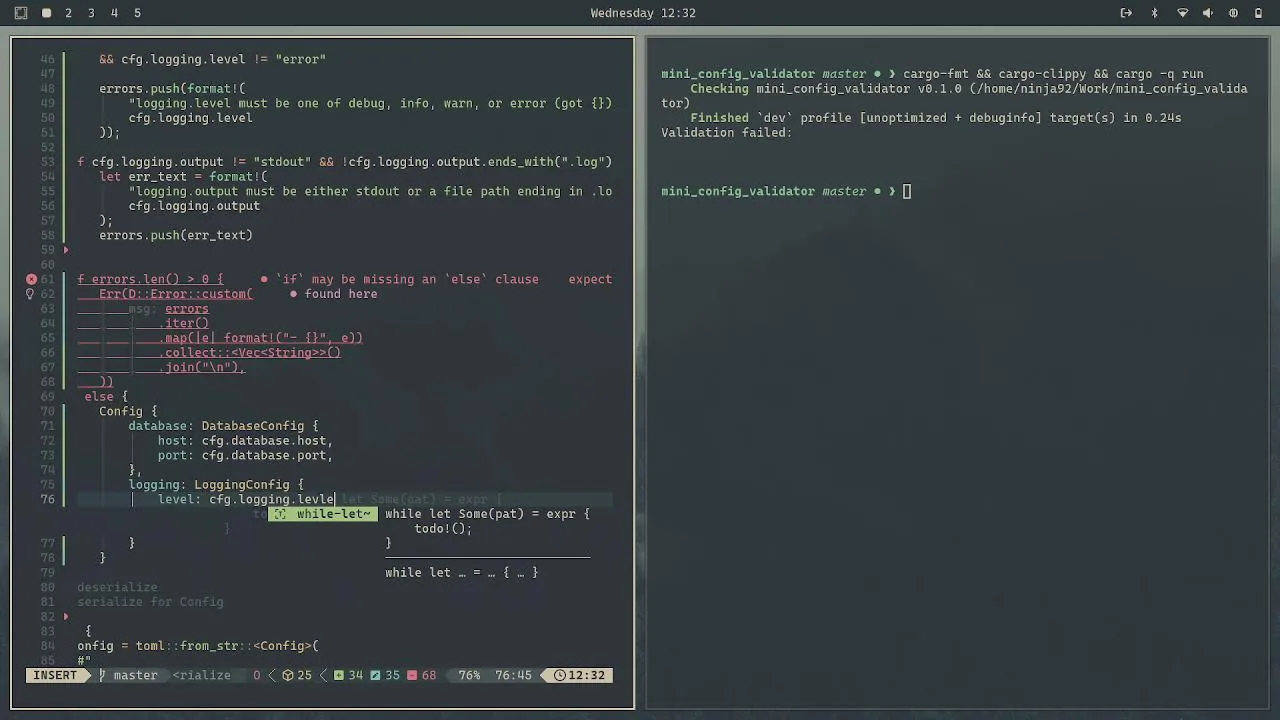The width and height of the screenshot is (1280, 720).
Task: Switch to workspace 4
Action: tap(114, 13)
